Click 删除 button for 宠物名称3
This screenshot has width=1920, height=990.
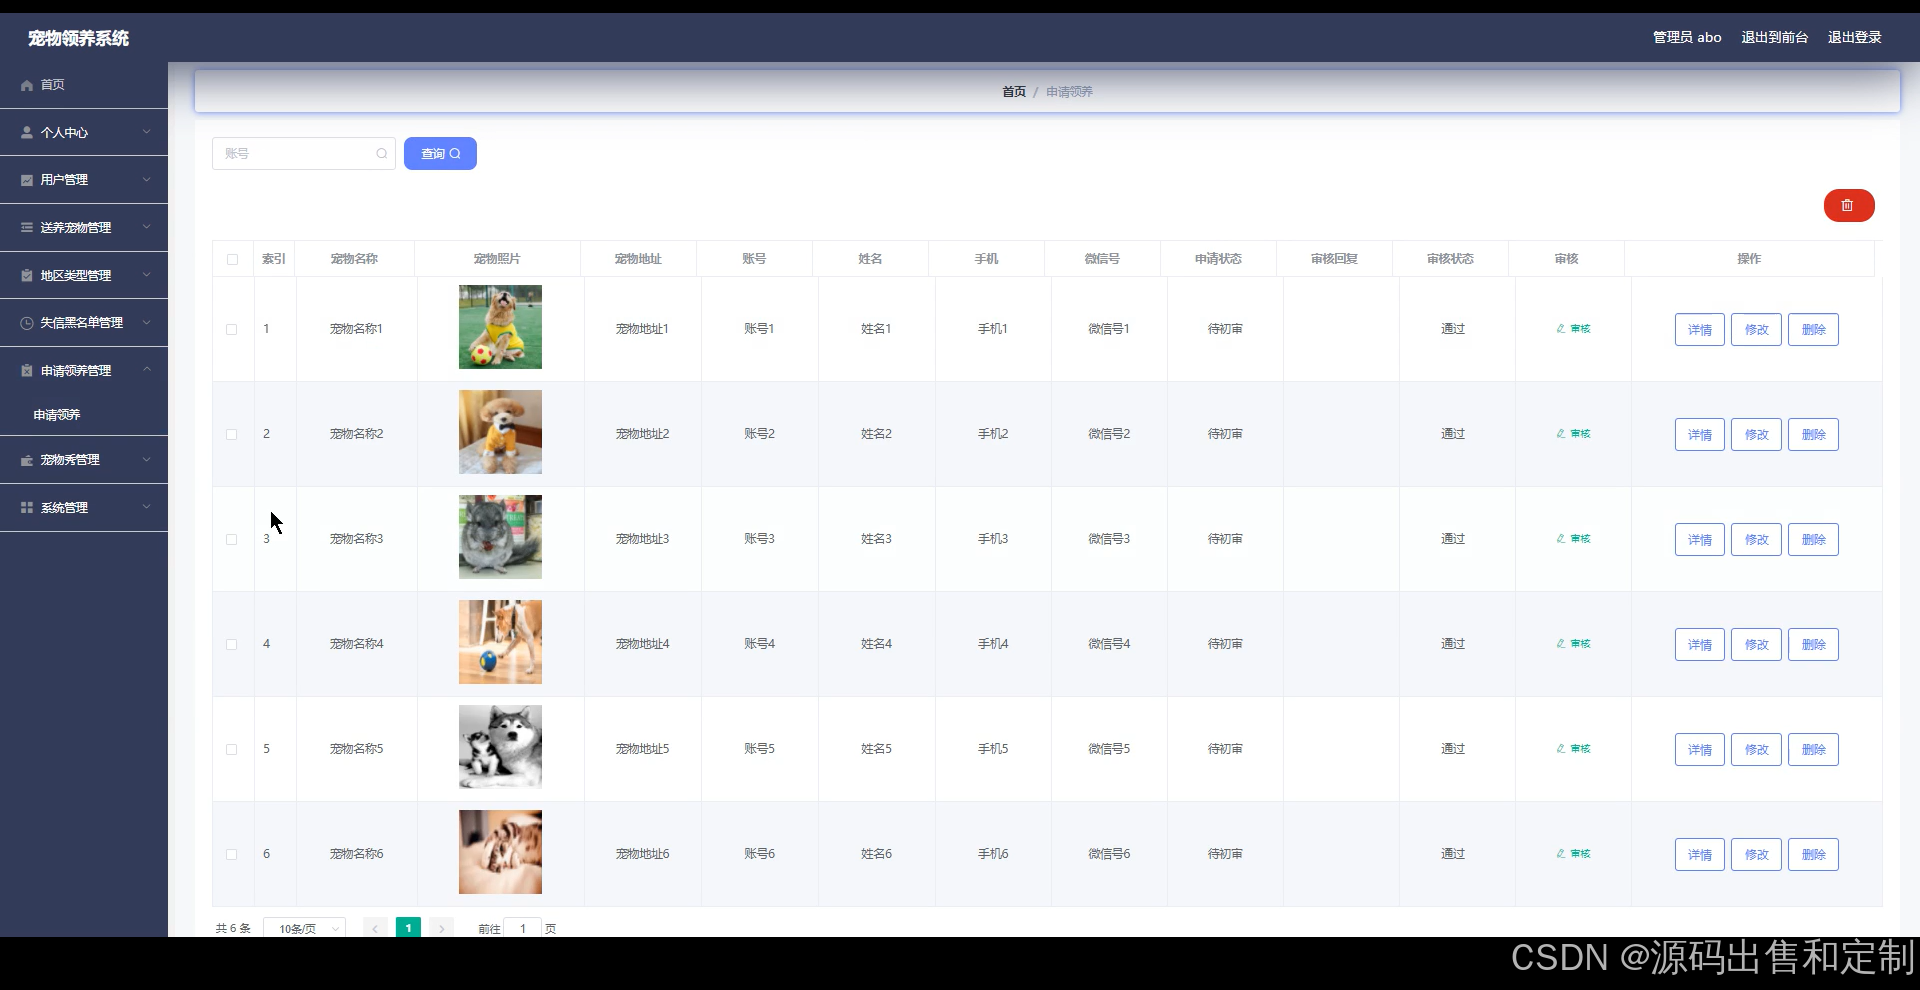1814,539
